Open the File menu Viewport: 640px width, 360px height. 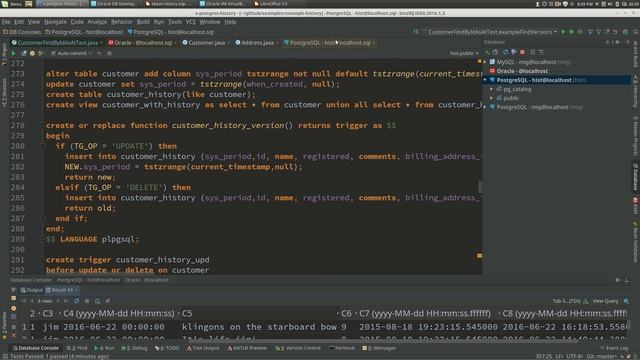pyautogui.click(x=6, y=22)
